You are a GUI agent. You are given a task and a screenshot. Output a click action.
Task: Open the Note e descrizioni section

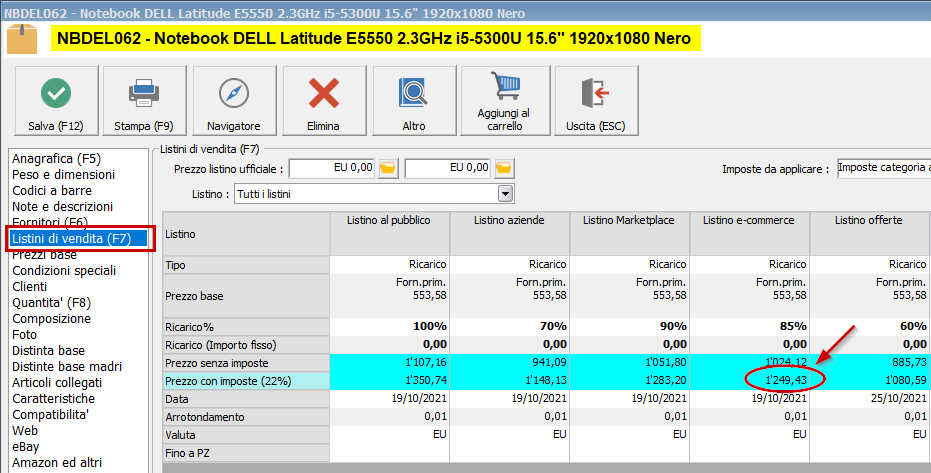[62, 207]
